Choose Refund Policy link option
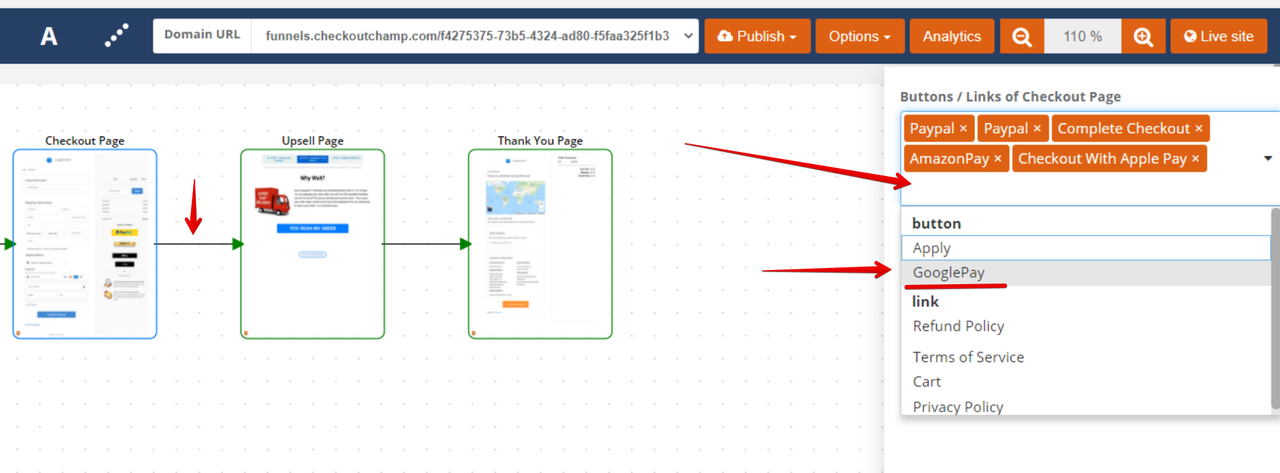This screenshot has width=1280, height=473. point(958,326)
